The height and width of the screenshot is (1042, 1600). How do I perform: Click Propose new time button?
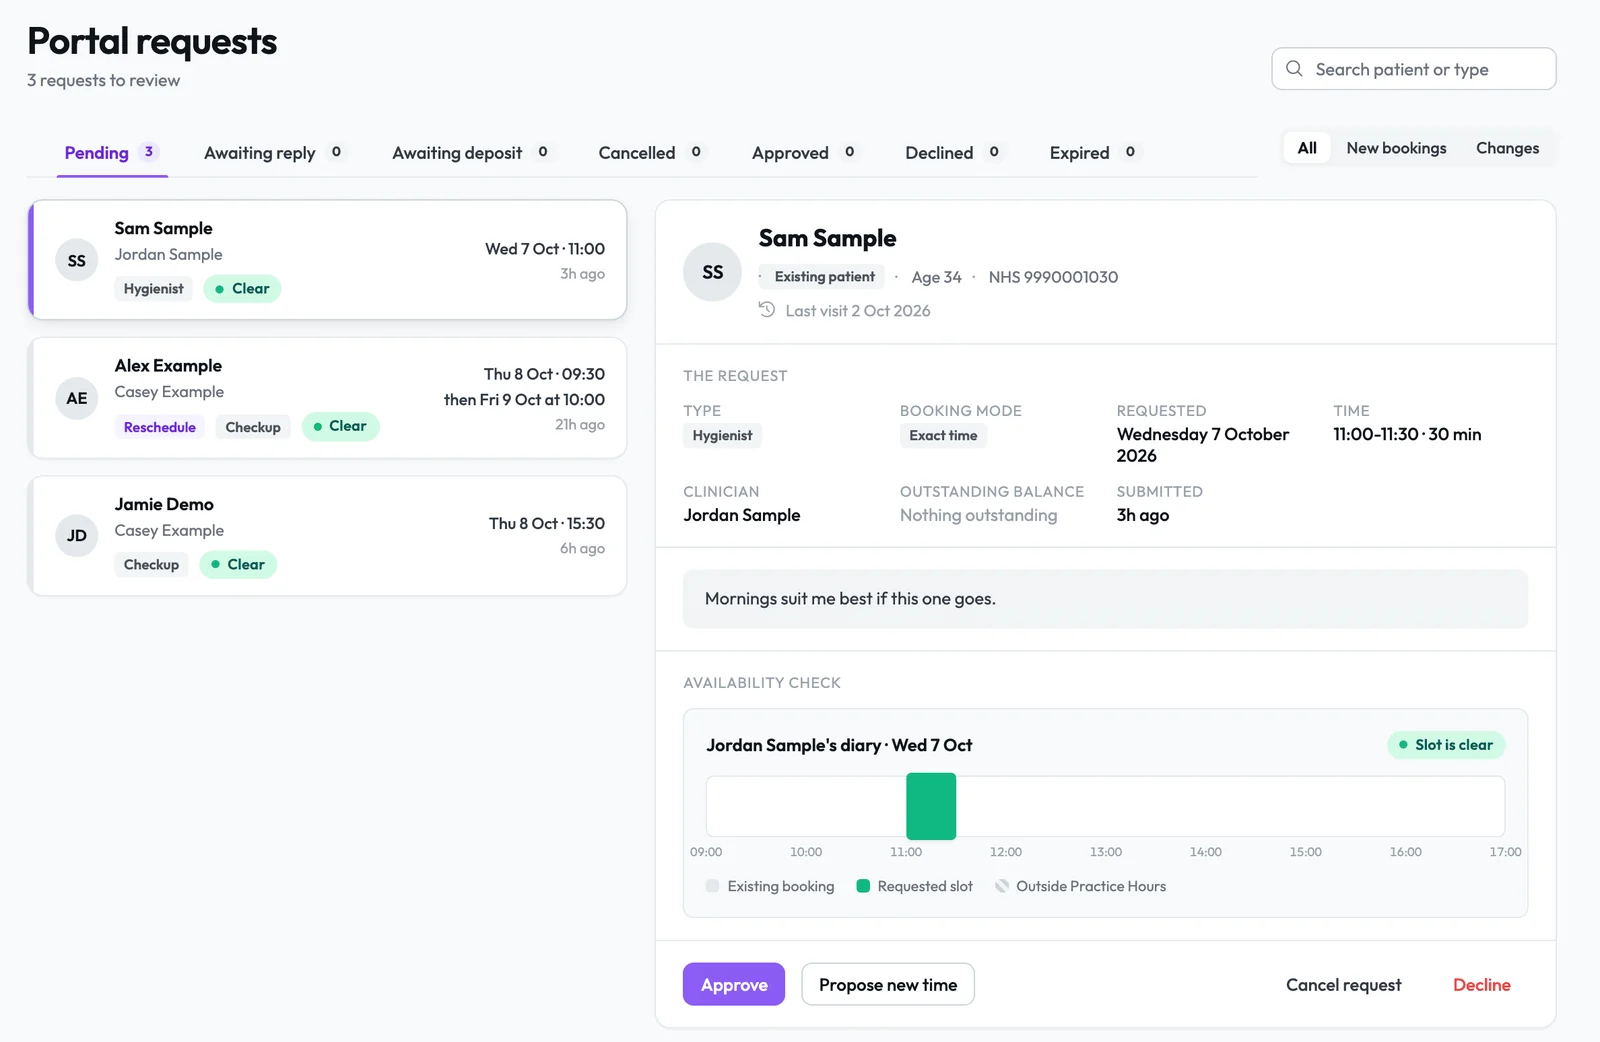point(888,985)
